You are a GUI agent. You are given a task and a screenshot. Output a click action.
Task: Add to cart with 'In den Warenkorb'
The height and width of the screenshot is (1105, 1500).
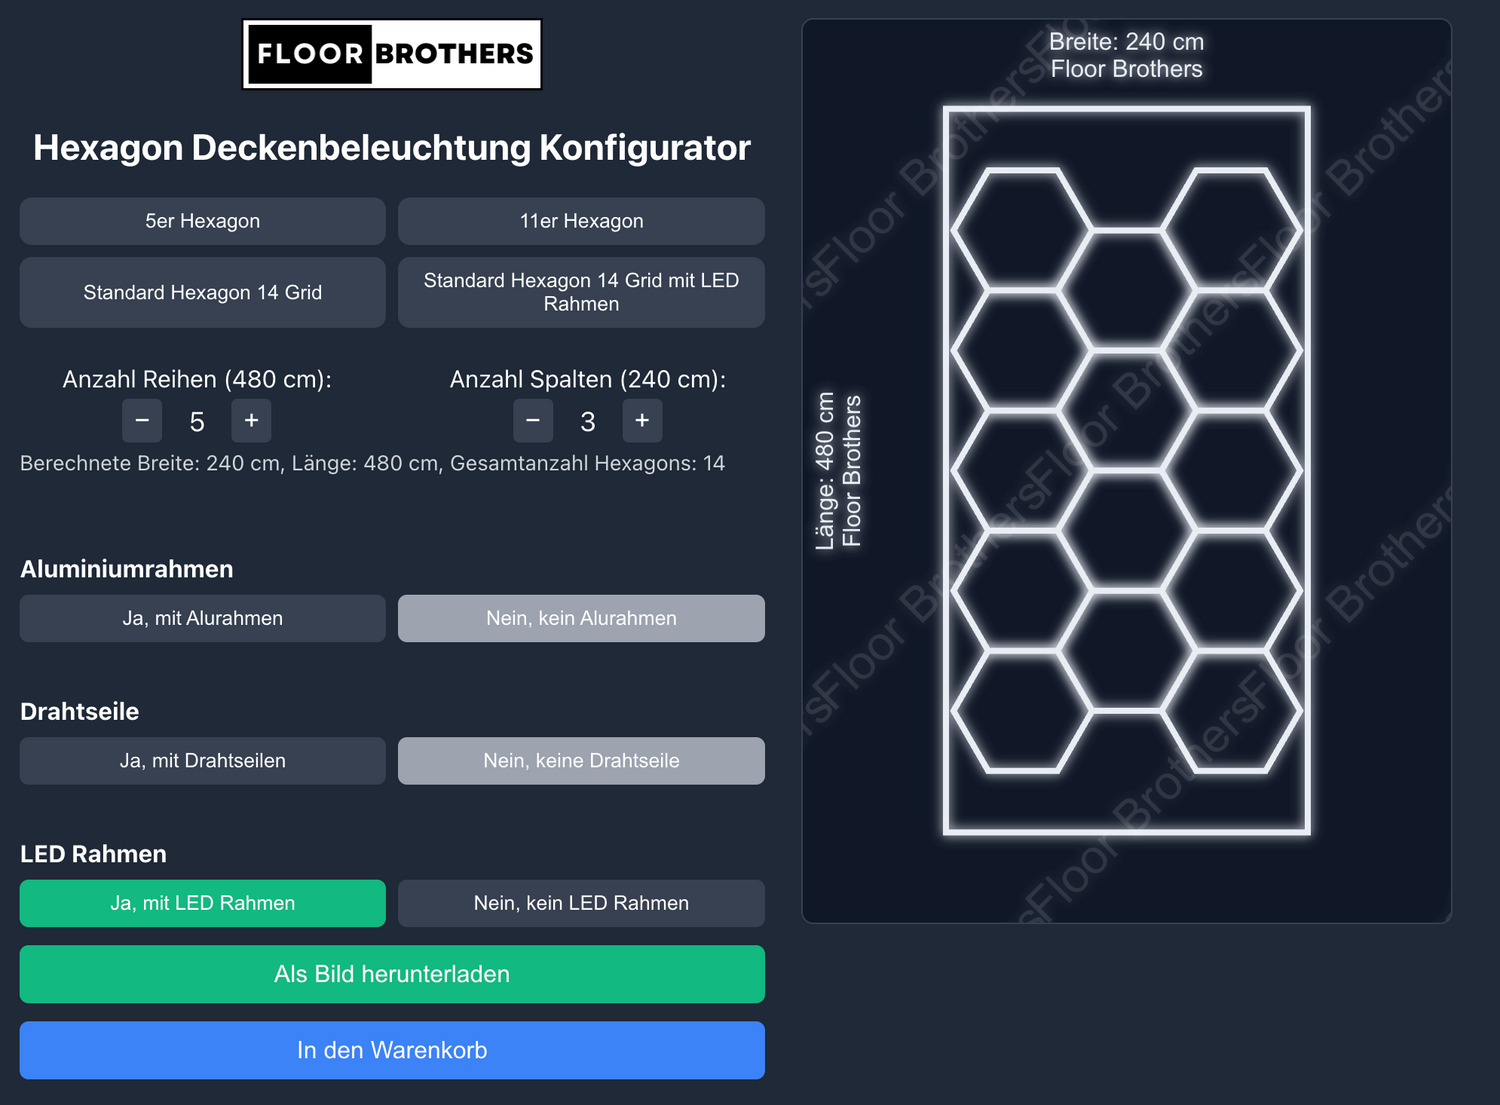pos(392,1050)
